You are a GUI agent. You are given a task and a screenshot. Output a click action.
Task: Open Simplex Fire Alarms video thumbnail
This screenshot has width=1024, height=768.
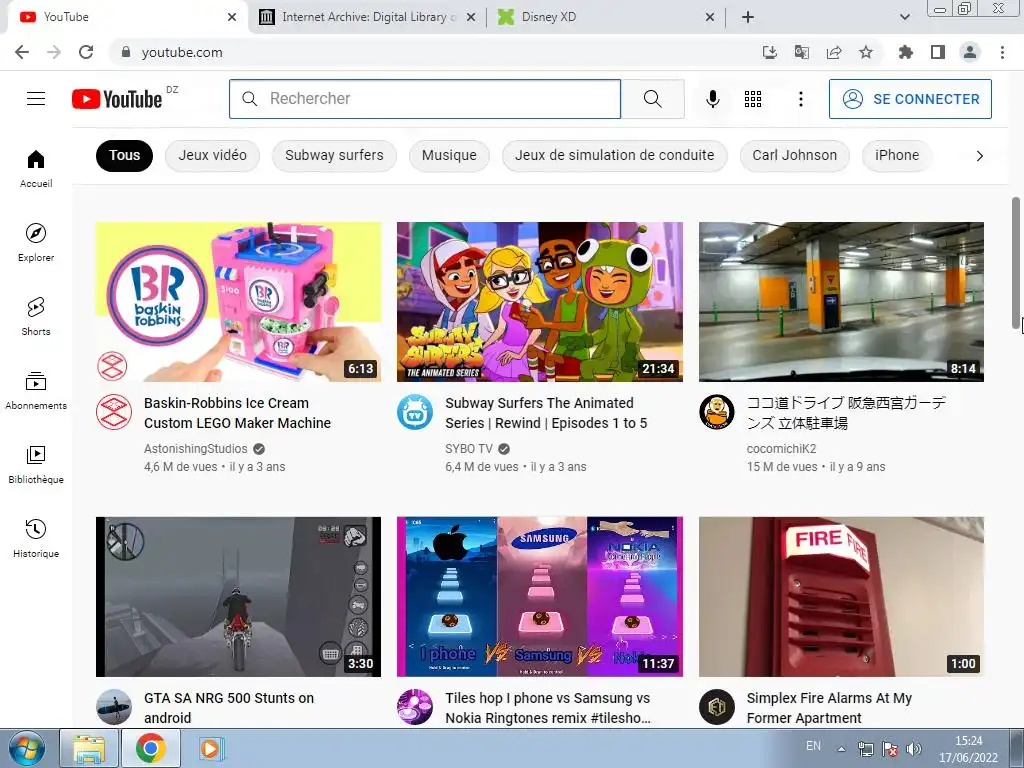841,597
